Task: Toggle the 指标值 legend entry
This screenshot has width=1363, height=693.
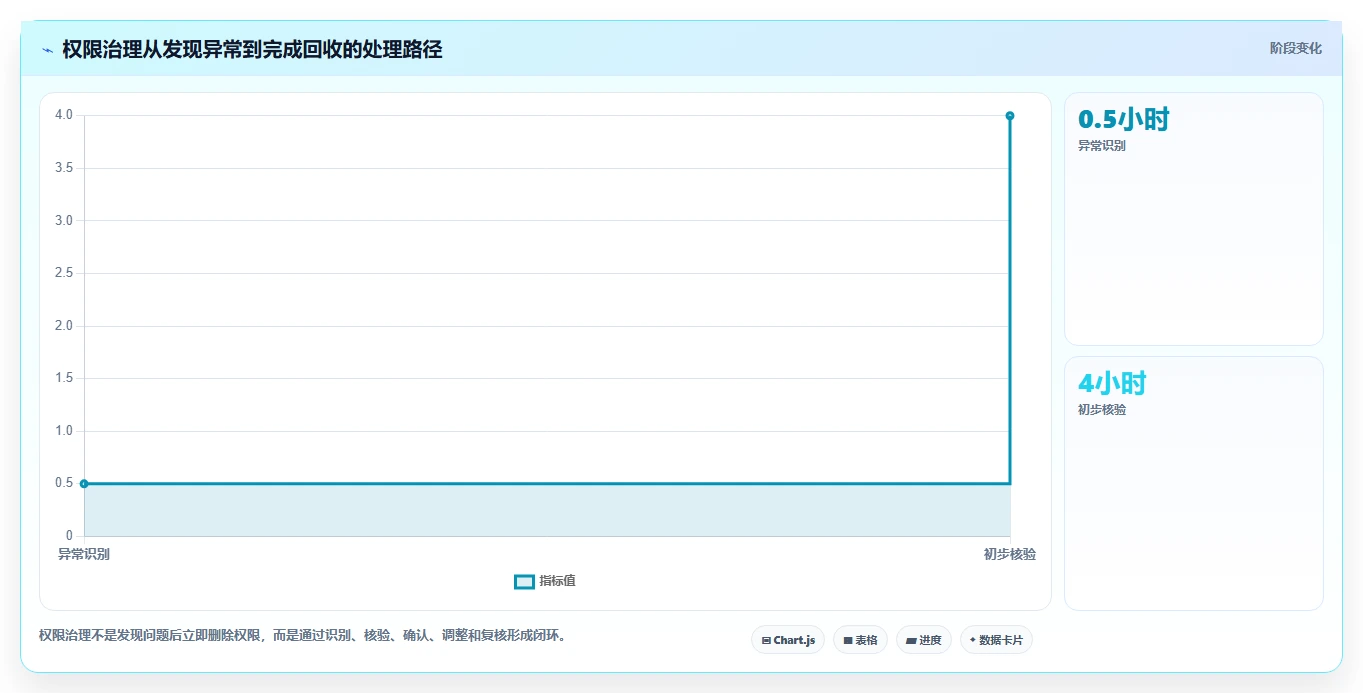Action: pyautogui.click(x=545, y=582)
